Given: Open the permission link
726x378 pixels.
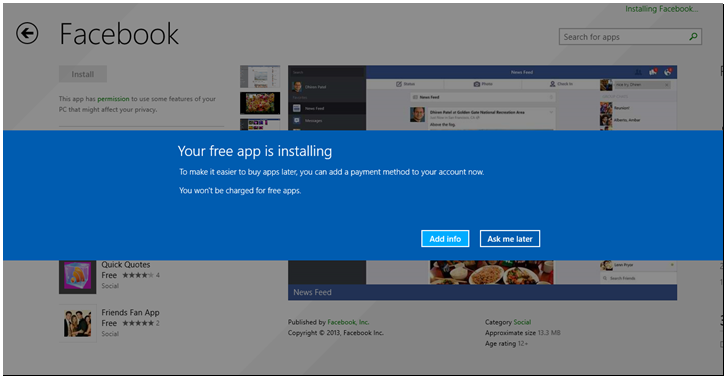Looking at the screenshot, I should click(x=113, y=99).
